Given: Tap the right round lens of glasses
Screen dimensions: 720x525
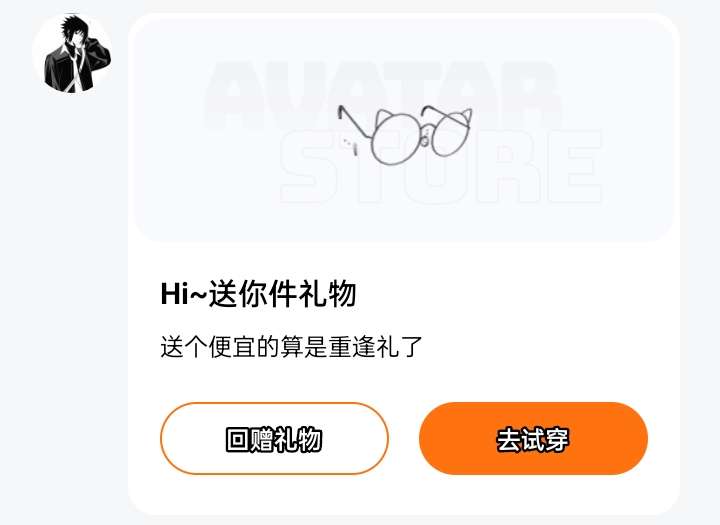Looking at the screenshot, I should [451, 133].
